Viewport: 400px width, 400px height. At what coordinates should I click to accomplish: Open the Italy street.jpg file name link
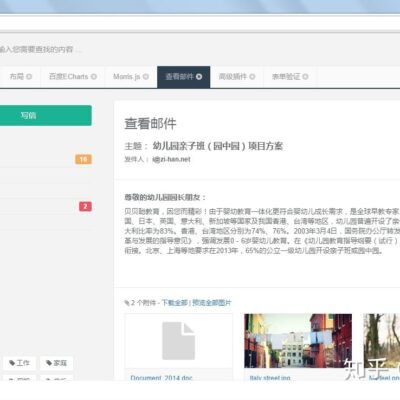270,378
